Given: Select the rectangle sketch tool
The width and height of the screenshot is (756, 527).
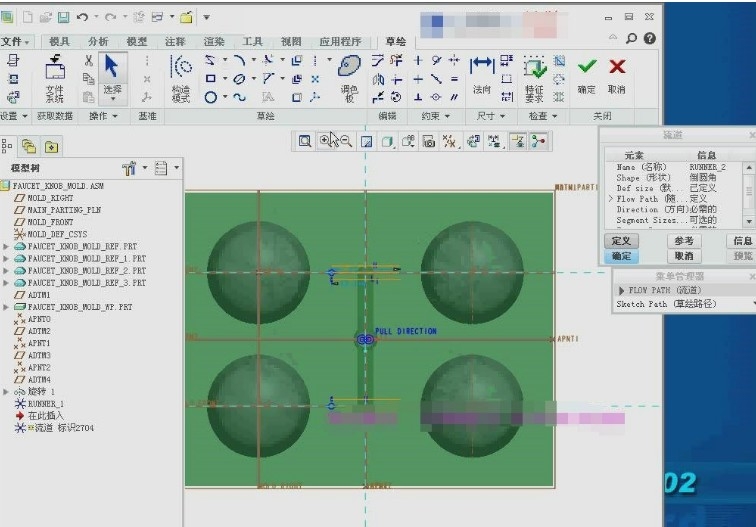Looking at the screenshot, I should pyautogui.click(x=210, y=79).
